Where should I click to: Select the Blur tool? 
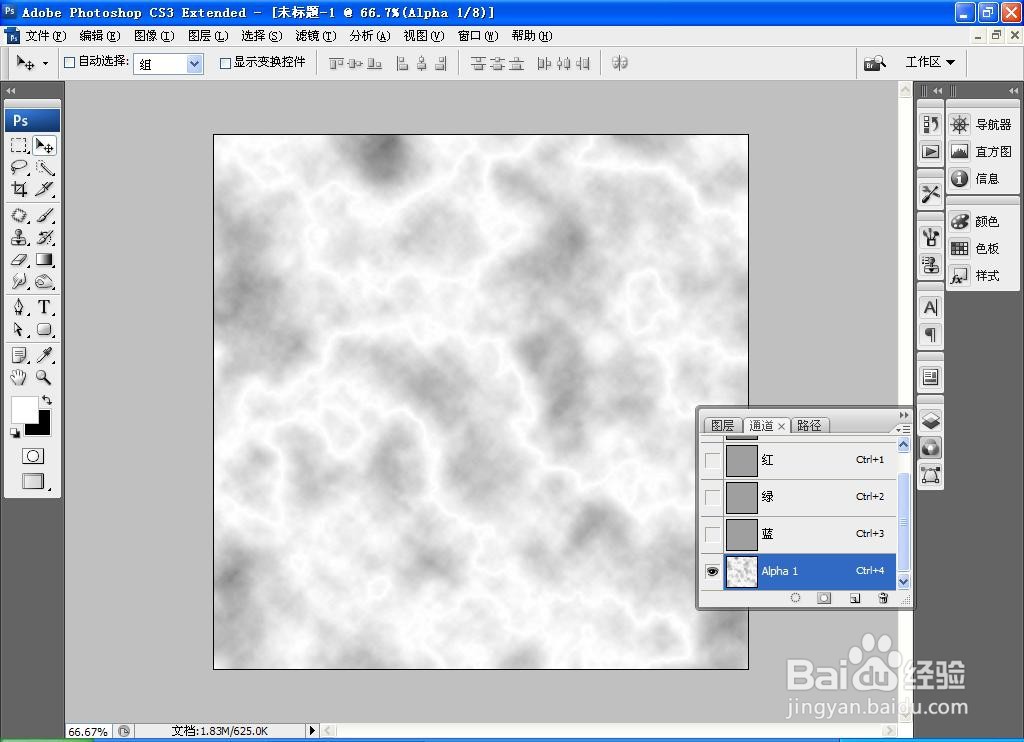[x=20, y=282]
